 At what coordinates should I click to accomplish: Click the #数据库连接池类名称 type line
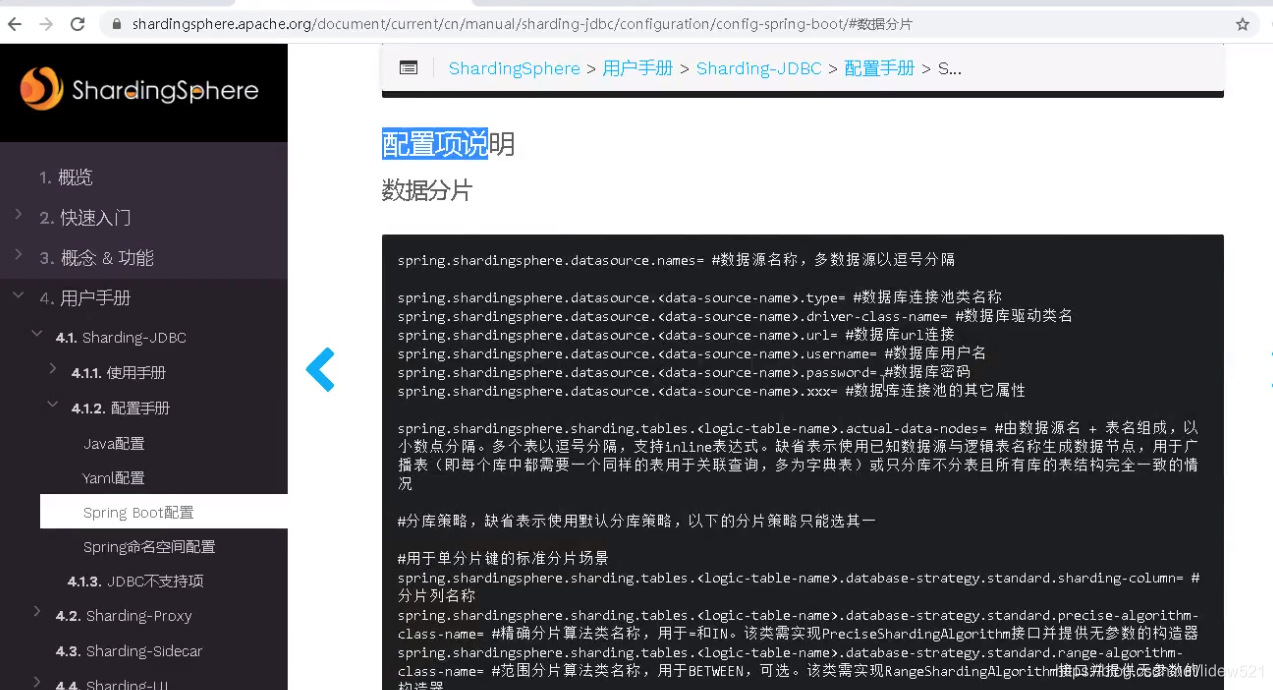[x=700, y=297]
